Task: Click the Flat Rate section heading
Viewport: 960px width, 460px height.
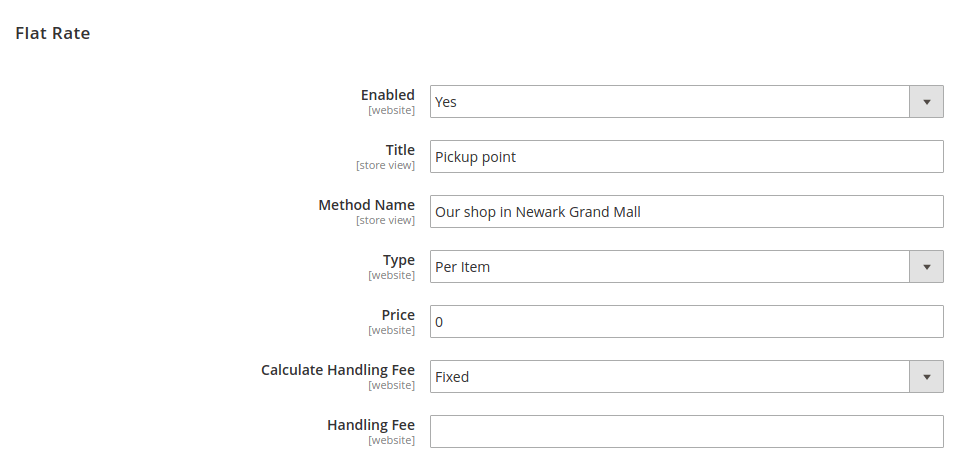Action: pyautogui.click(x=53, y=33)
